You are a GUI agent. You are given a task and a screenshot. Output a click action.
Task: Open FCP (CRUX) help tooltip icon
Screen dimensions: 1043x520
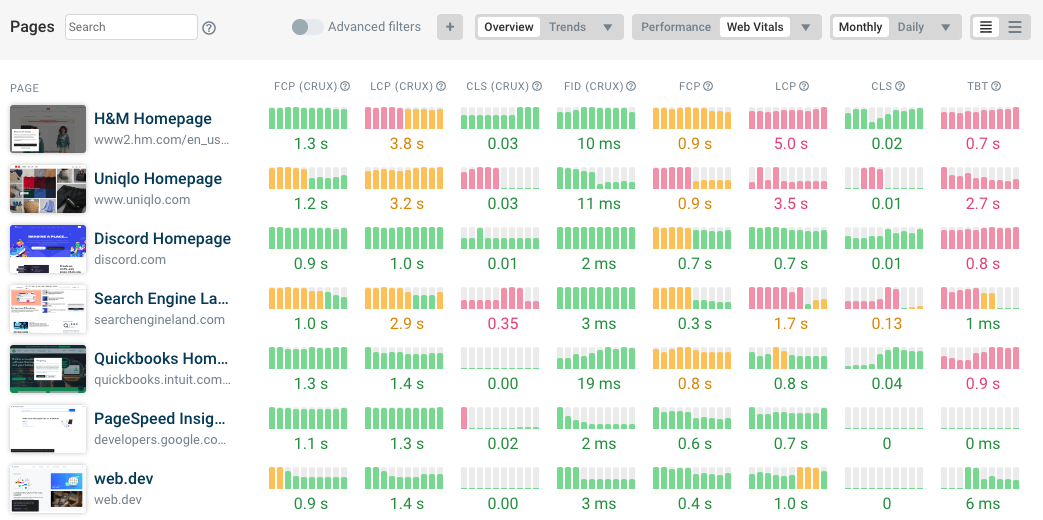(345, 86)
